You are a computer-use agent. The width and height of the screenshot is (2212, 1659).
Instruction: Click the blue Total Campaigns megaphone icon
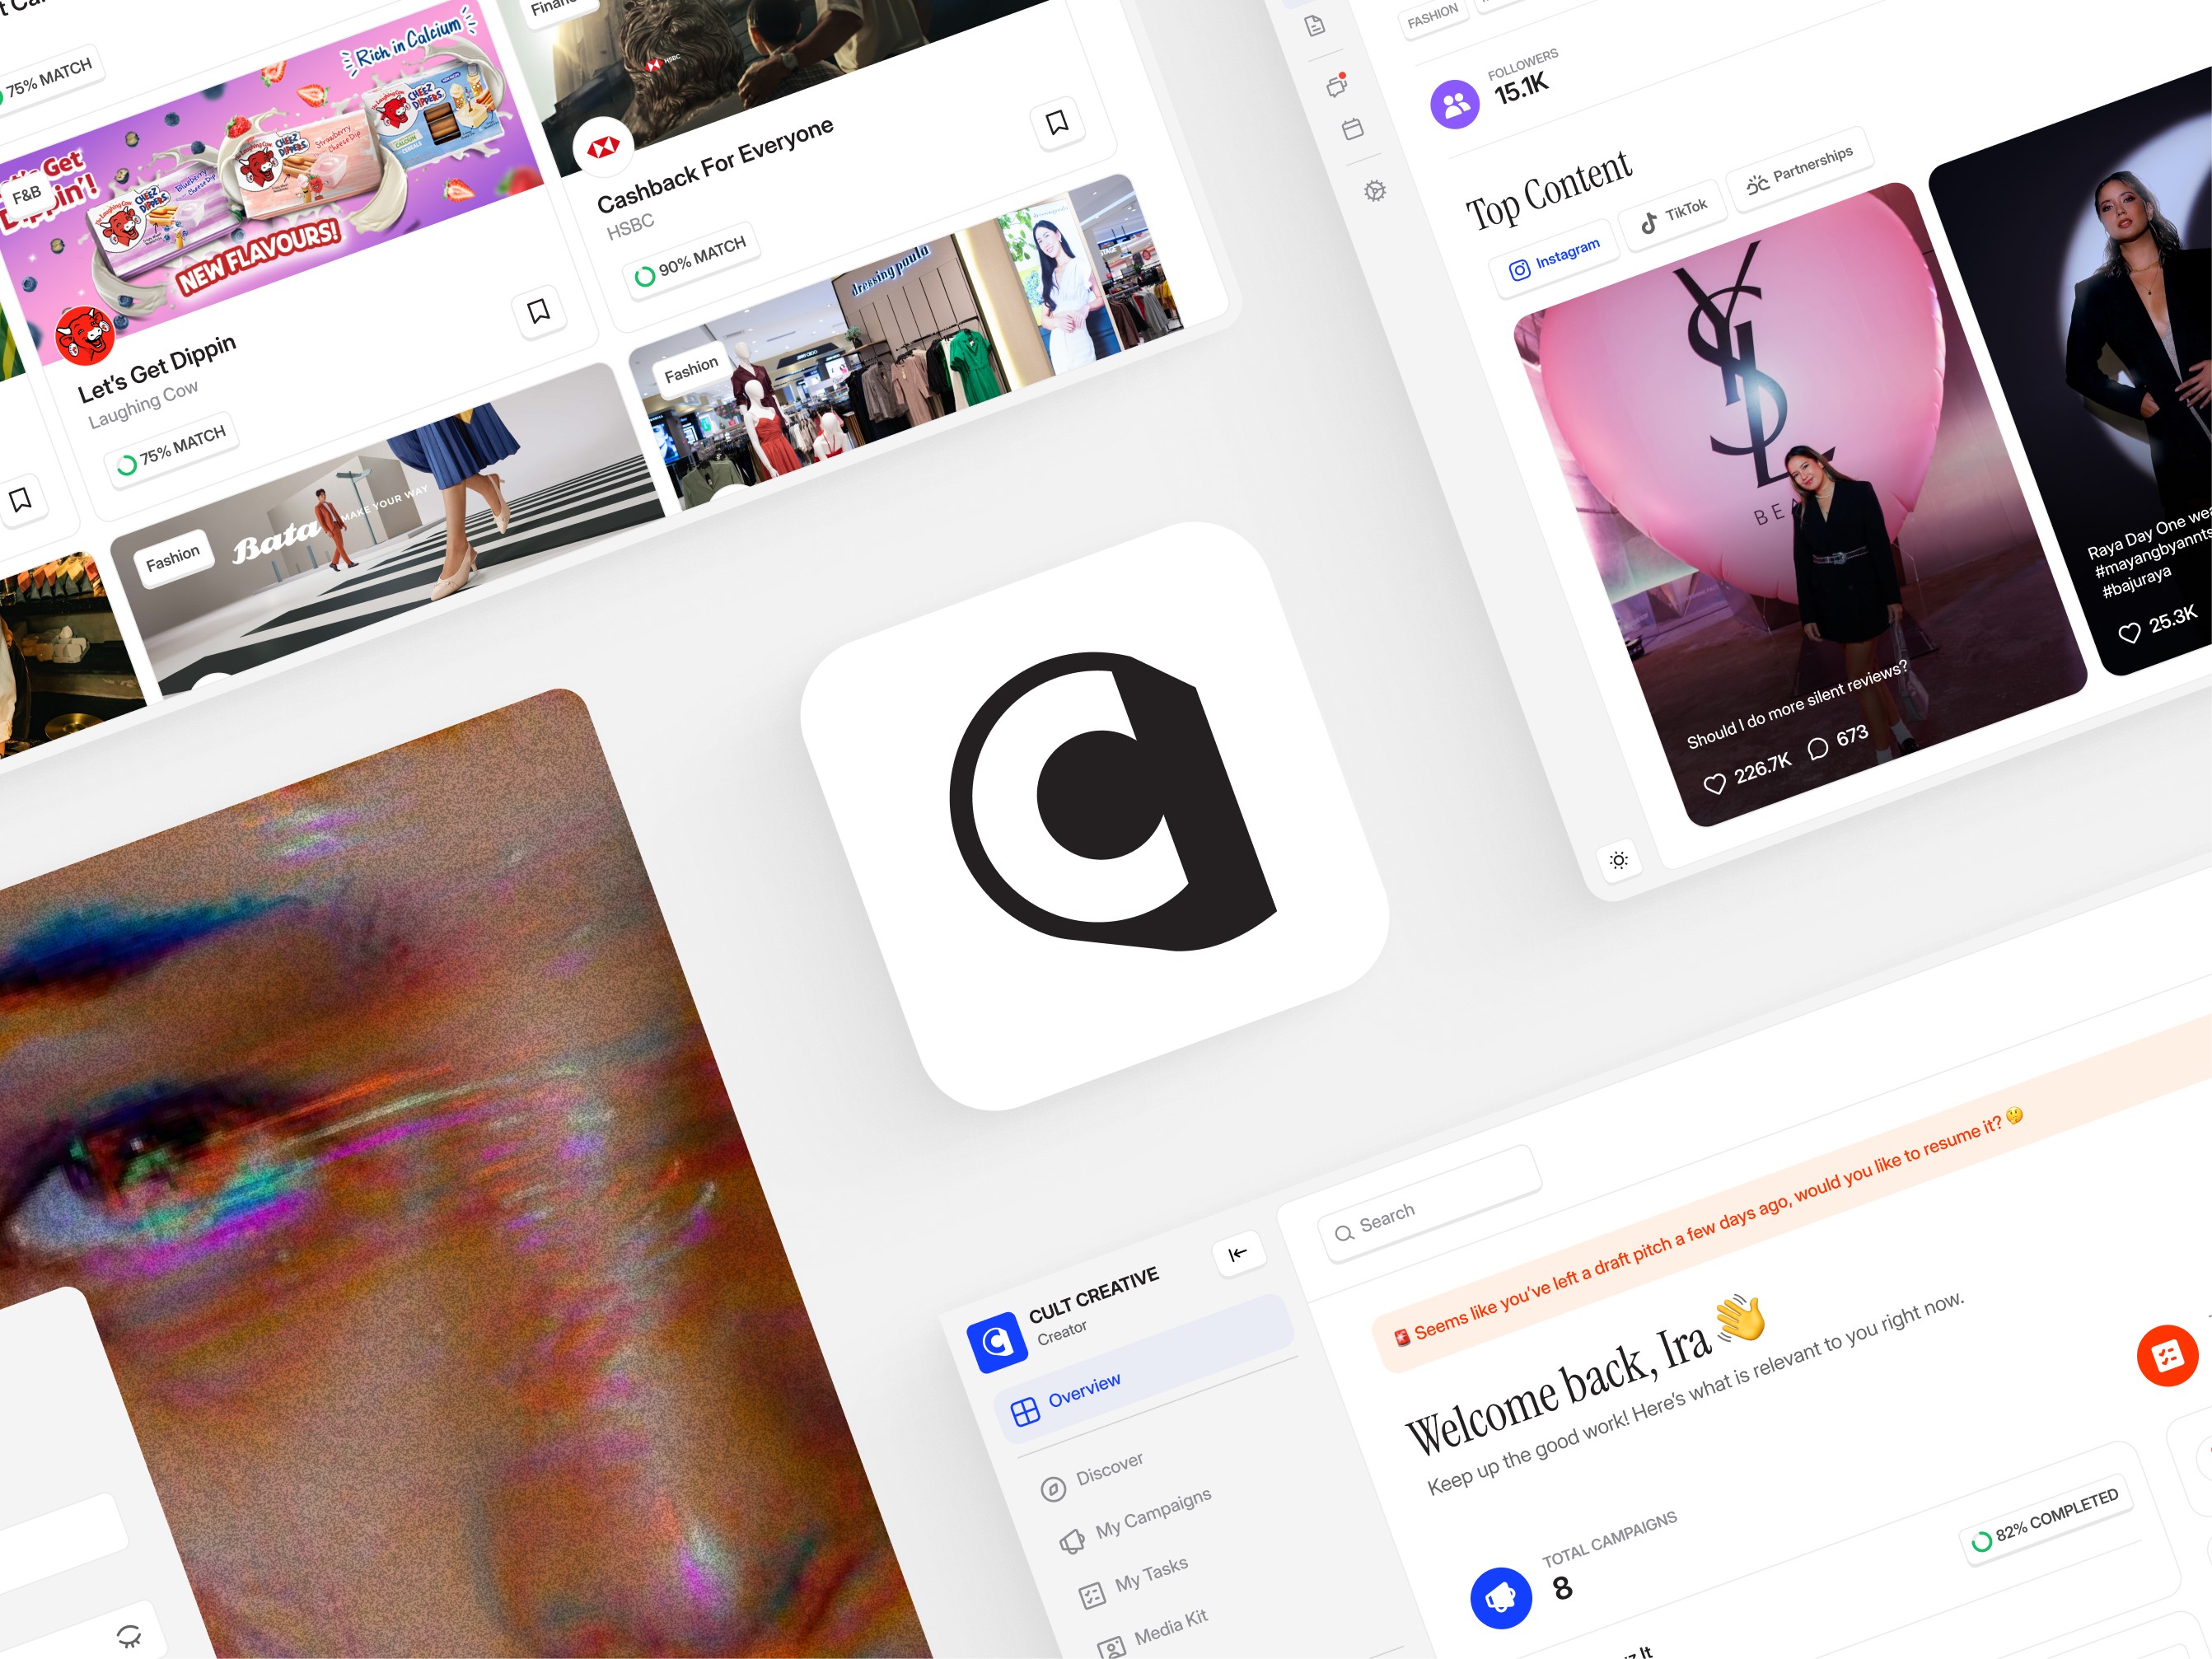[1500, 1598]
